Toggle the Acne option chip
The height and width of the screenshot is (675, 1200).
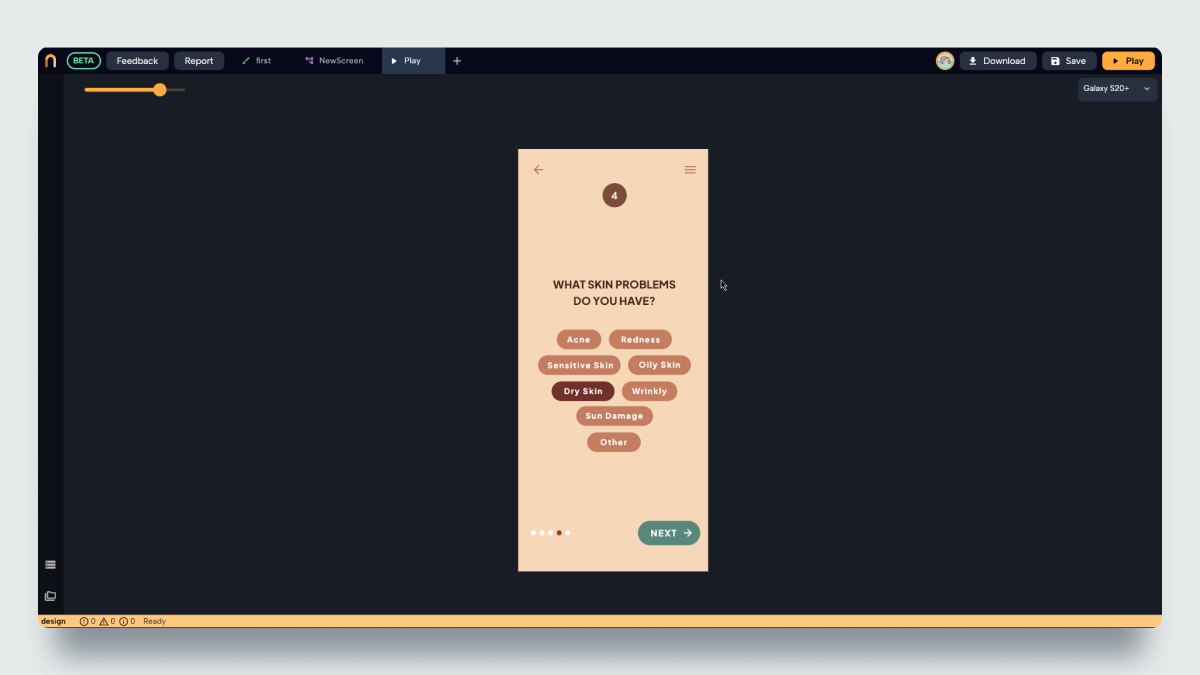(x=579, y=340)
